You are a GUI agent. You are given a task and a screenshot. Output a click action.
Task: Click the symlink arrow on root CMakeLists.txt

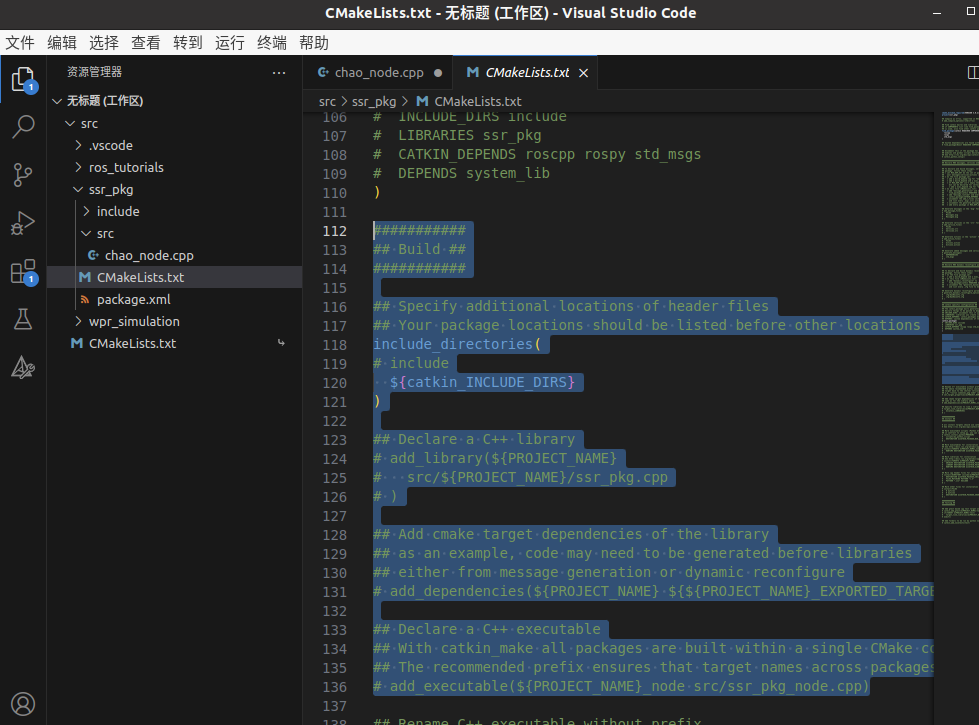point(281,342)
